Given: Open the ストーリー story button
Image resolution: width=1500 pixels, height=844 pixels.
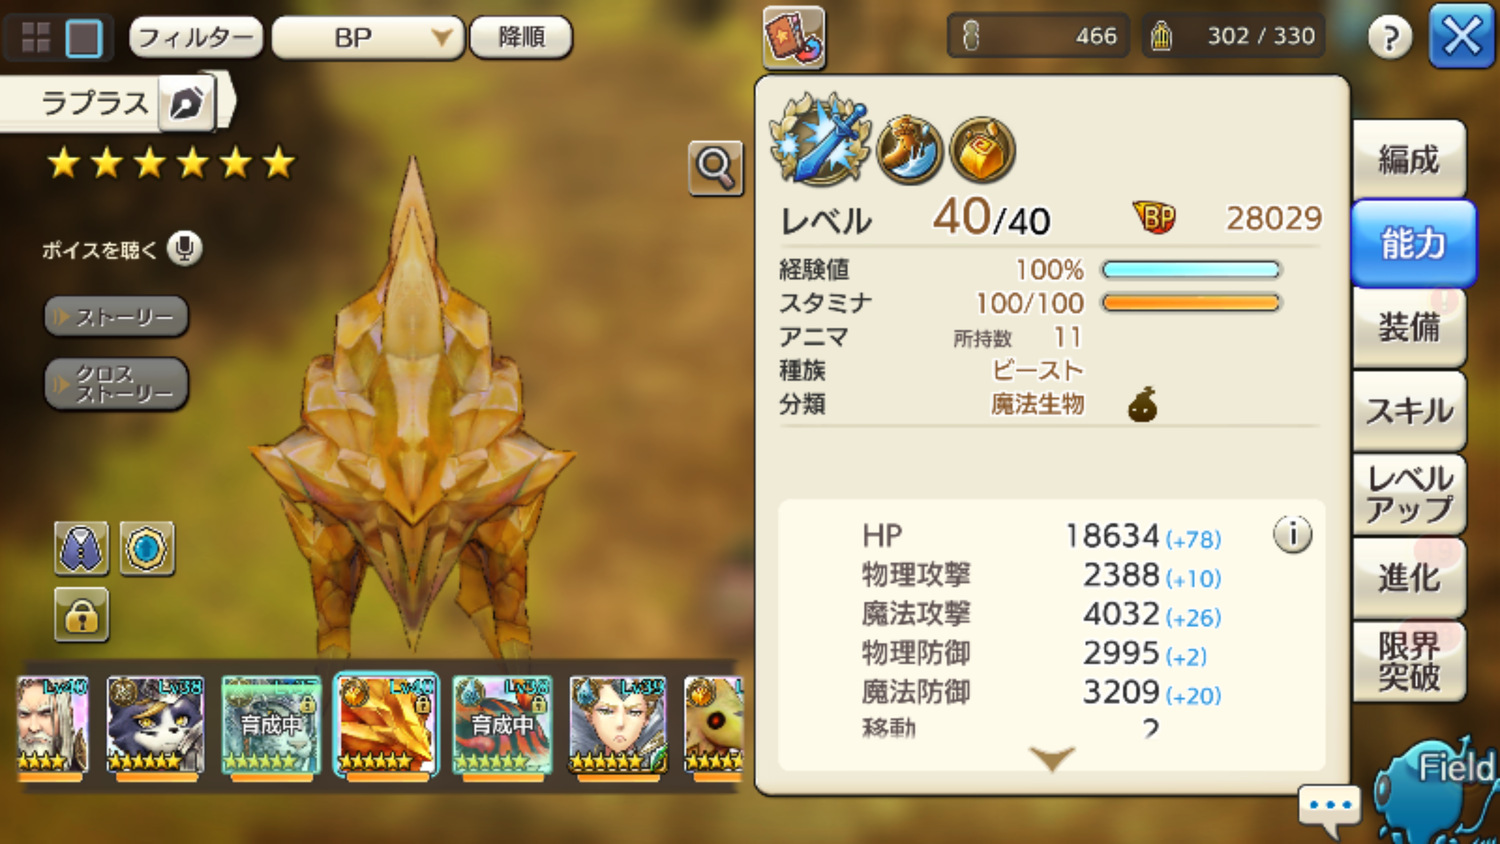Looking at the screenshot, I should click(x=116, y=316).
